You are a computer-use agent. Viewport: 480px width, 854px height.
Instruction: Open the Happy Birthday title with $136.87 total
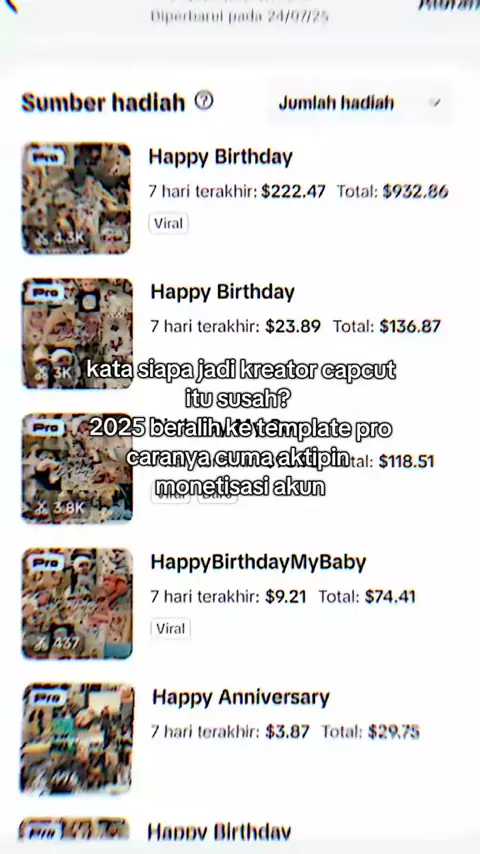point(222,292)
